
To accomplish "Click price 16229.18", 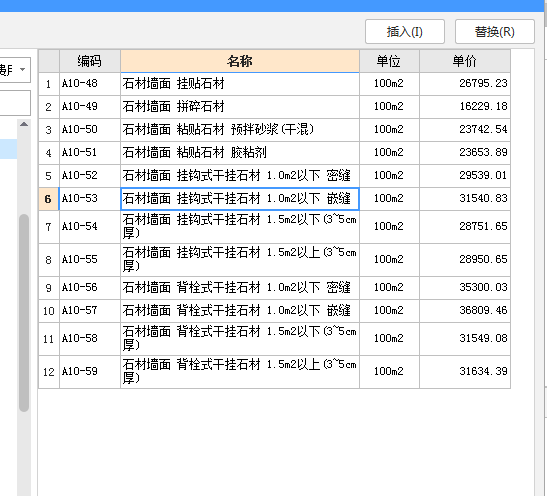I will (x=465, y=107).
